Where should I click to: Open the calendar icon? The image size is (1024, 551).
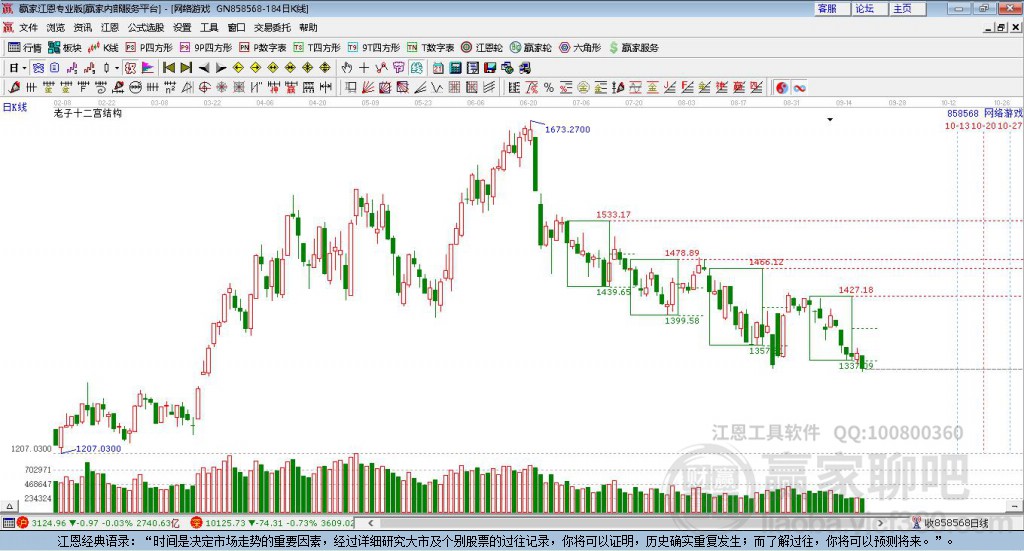(438, 68)
